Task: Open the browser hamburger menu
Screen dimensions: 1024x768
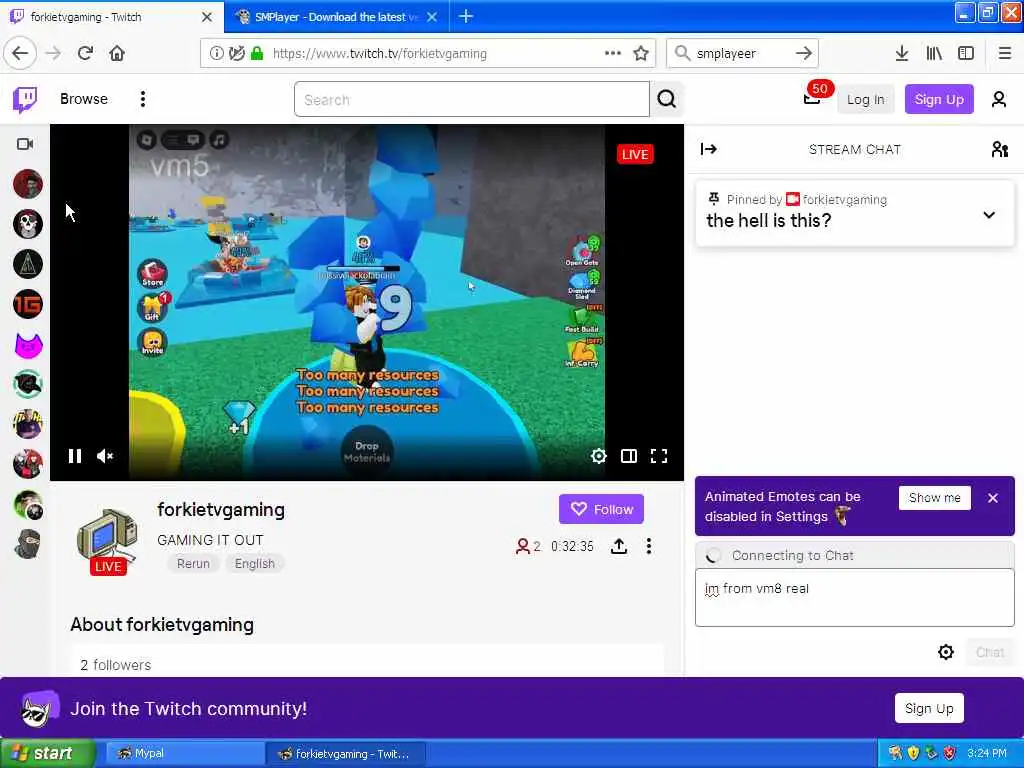Action: click(x=1004, y=54)
